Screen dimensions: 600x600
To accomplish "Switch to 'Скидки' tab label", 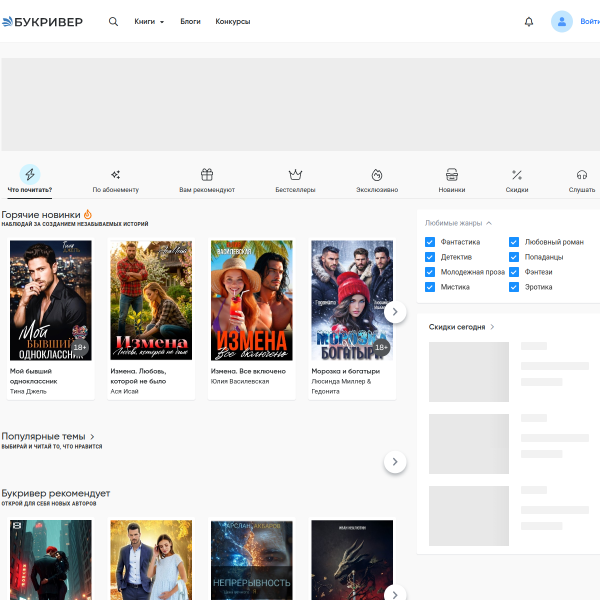I will 517,189.
